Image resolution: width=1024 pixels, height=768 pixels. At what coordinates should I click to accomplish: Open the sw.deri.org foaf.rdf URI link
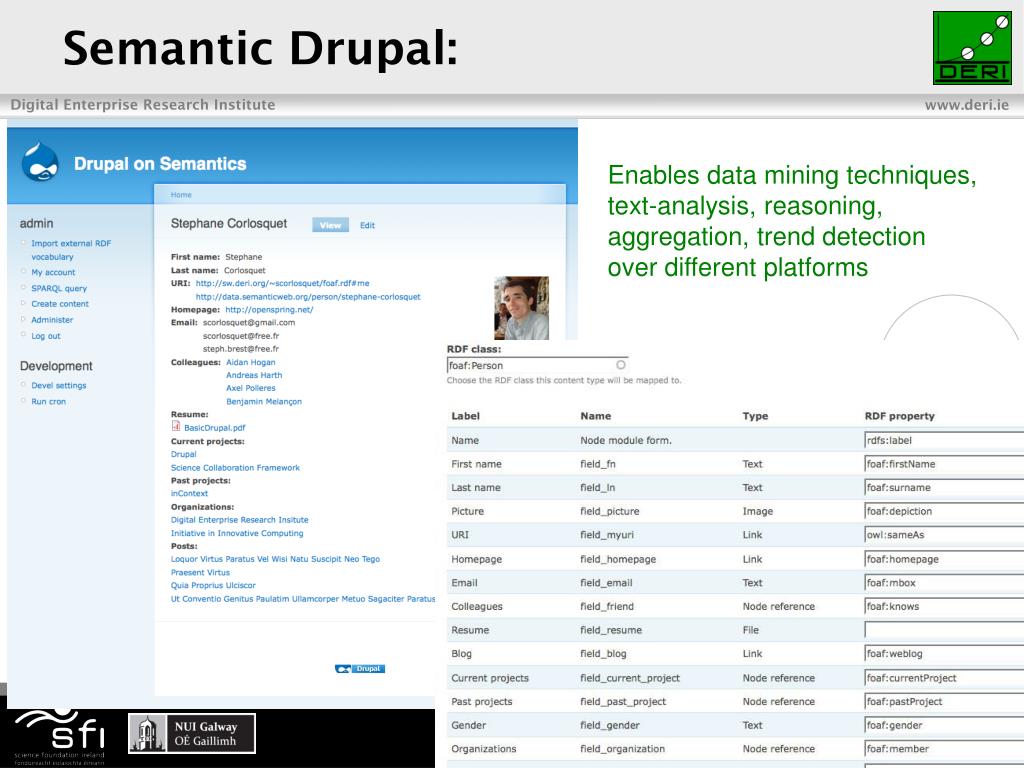point(282,283)
